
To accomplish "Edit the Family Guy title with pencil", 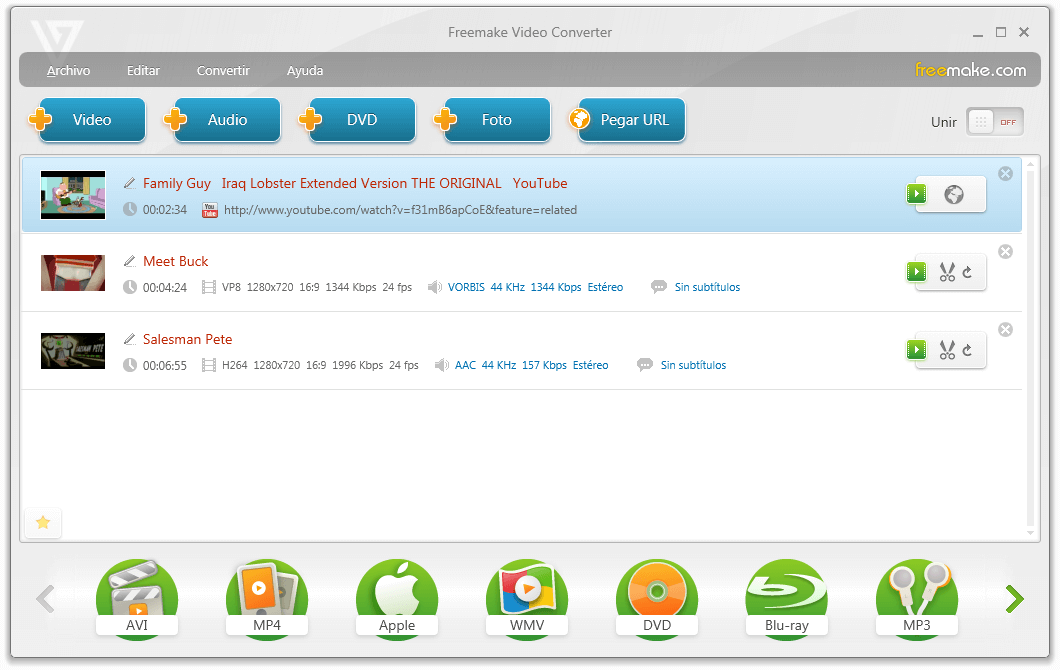I will pos(130,183).
